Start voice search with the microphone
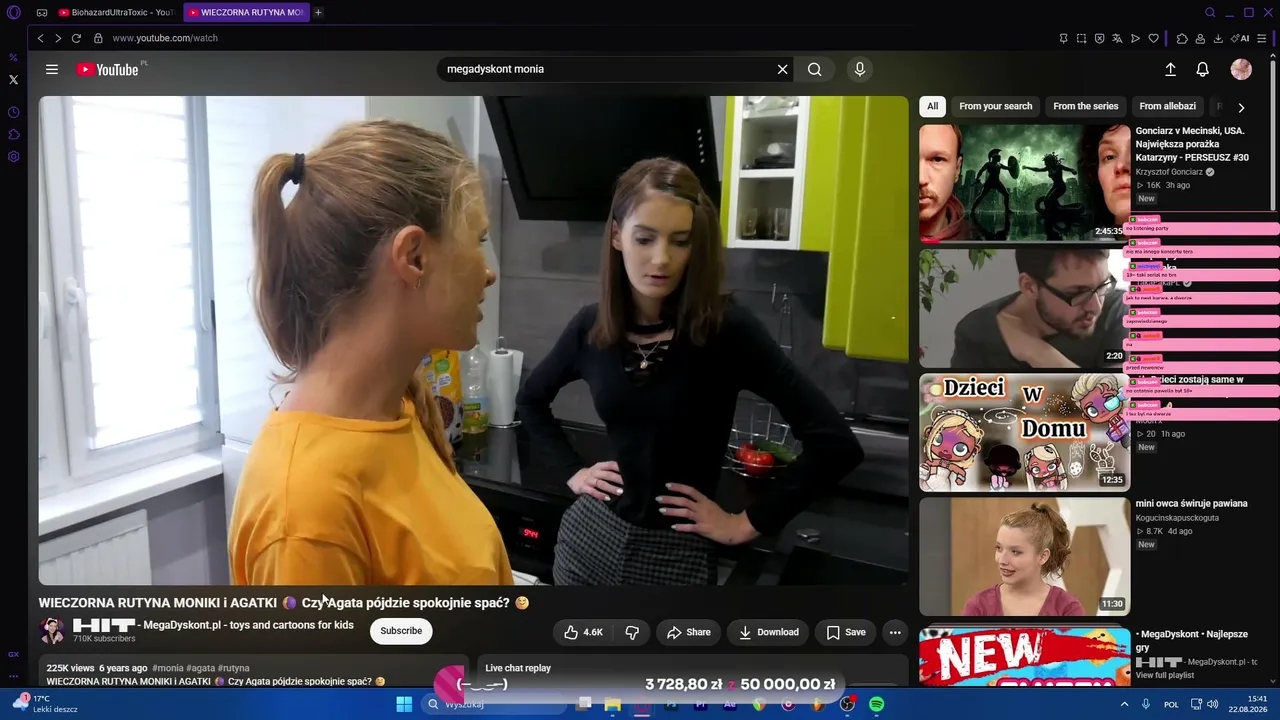The image size is (1280, 720). (x=859, y=69)
